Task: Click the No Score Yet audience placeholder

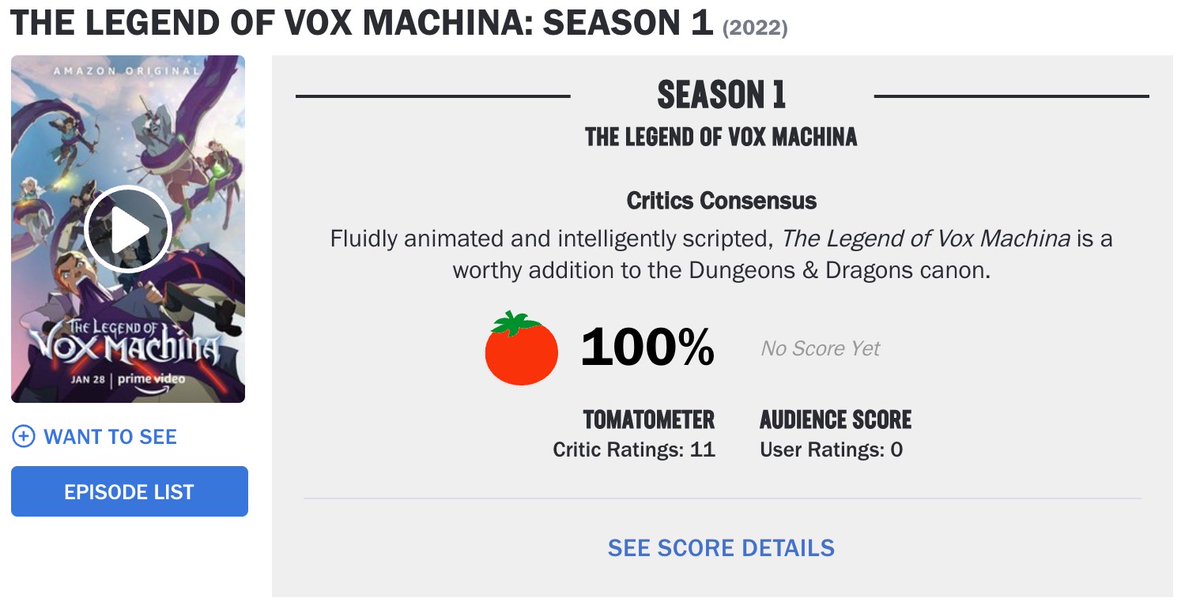Action: coord(821,348)
